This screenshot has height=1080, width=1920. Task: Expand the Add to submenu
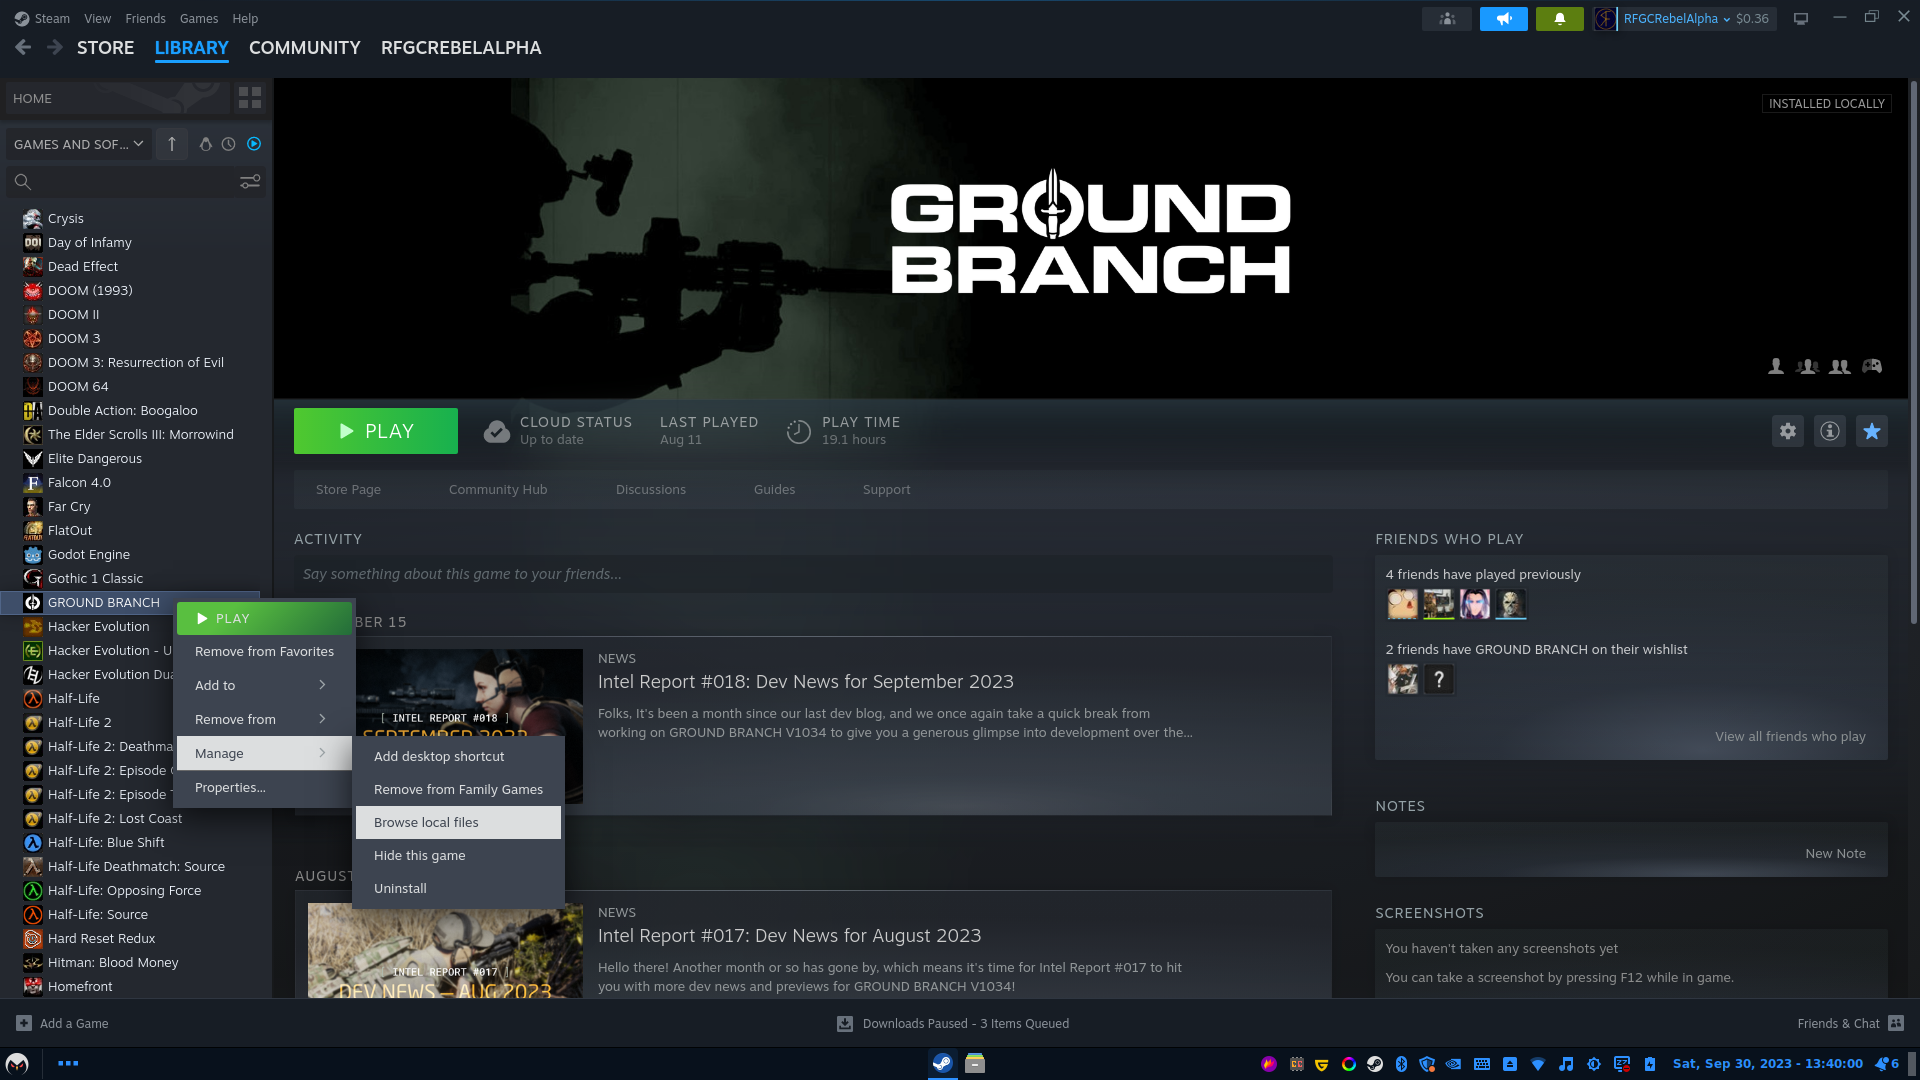tap(262, 685)
